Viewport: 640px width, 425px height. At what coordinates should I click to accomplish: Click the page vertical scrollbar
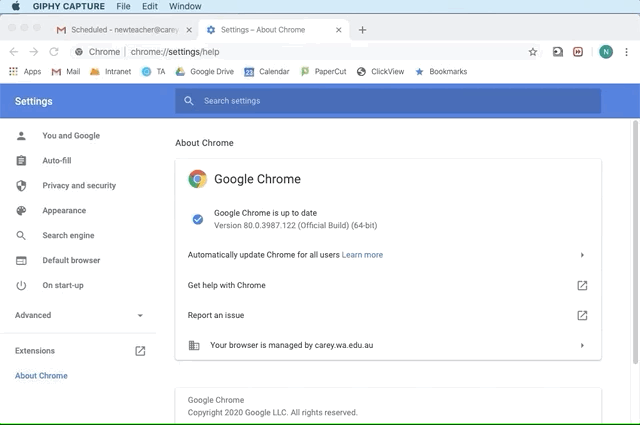pyautogui.click(x=635, y=241)
